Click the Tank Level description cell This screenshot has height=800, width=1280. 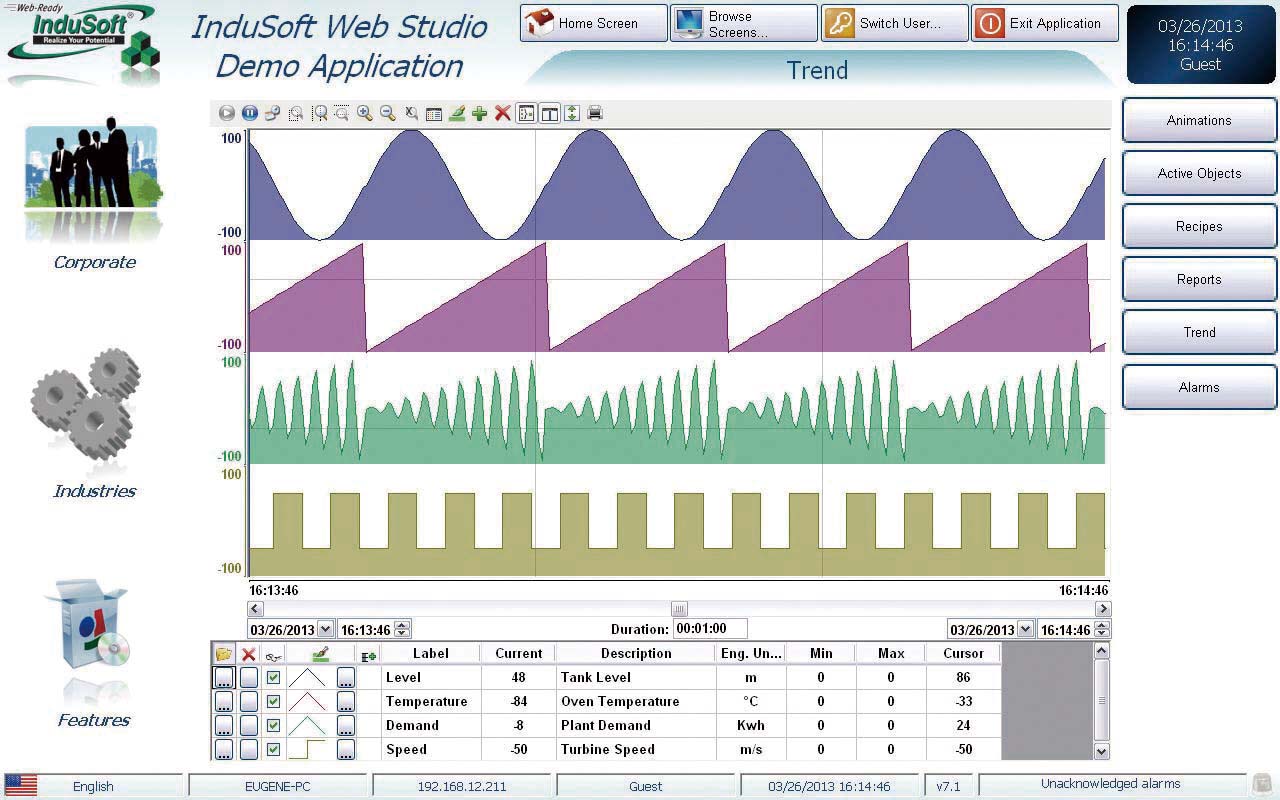[636, 678]
